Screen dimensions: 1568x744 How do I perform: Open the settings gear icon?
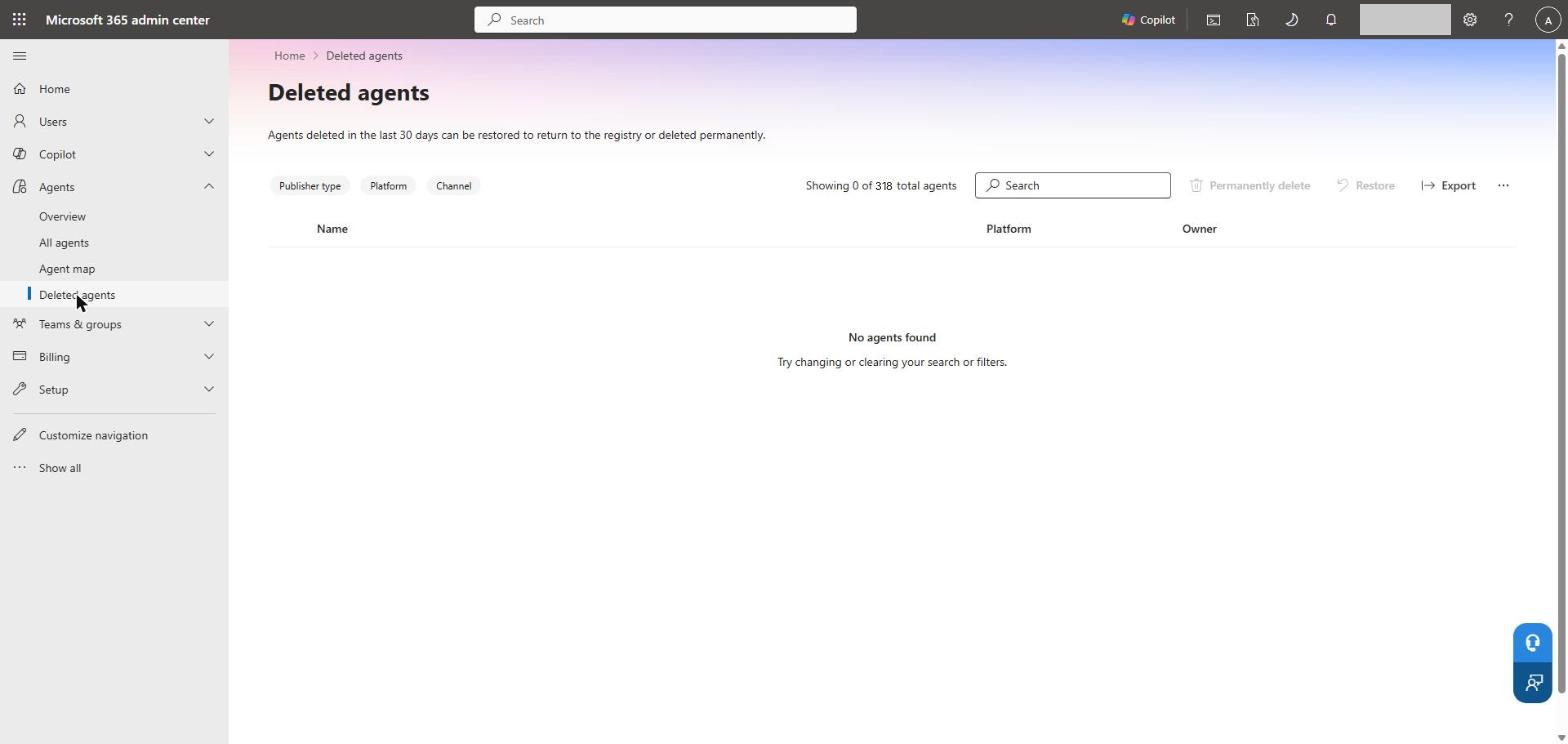[x=1470, y=20]
